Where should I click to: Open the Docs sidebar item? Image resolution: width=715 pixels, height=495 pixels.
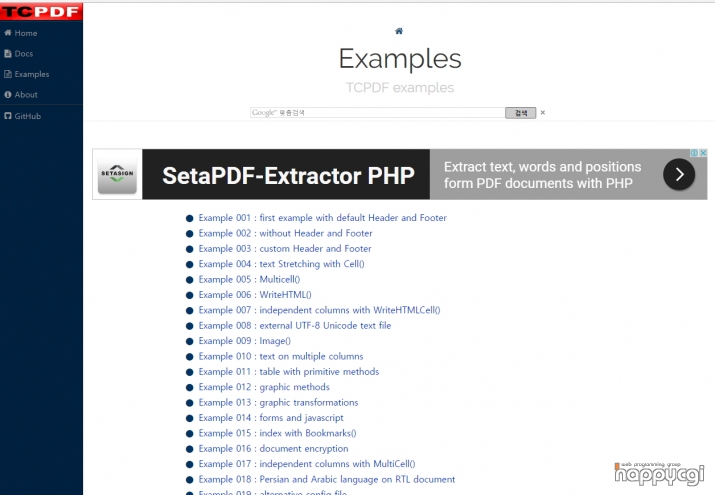(19, 53)
